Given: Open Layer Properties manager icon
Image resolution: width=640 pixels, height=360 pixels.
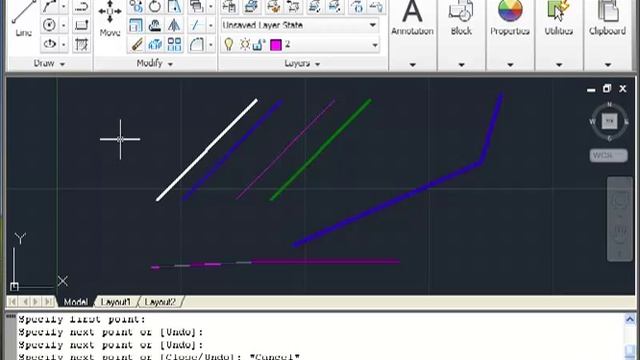Looking at the screenshot, I should 230,6.
